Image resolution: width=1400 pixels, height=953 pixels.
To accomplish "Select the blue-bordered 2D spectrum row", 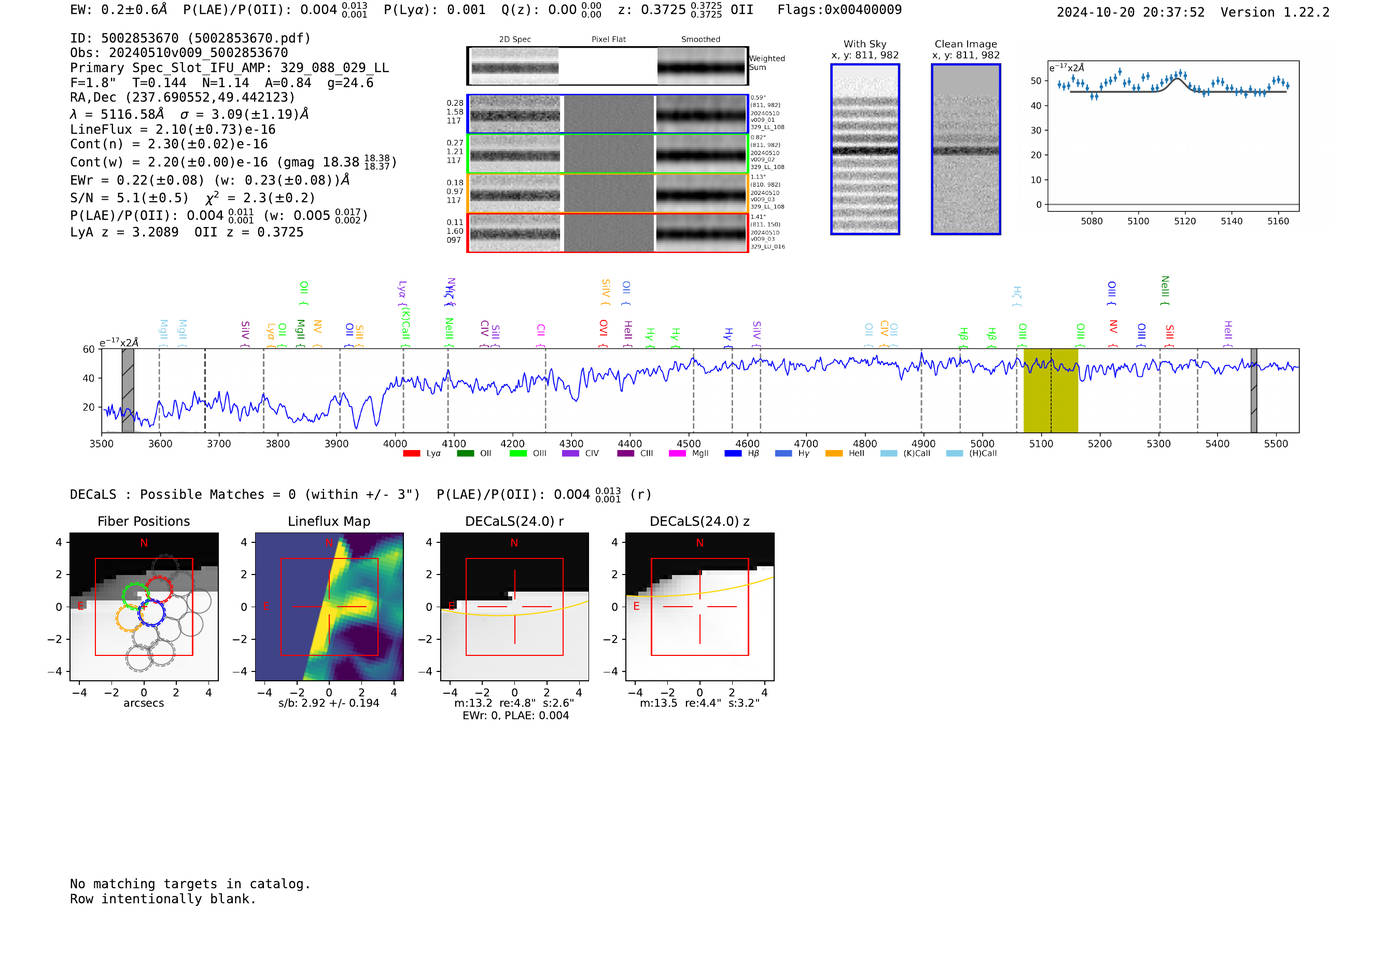I will [607, 114].
